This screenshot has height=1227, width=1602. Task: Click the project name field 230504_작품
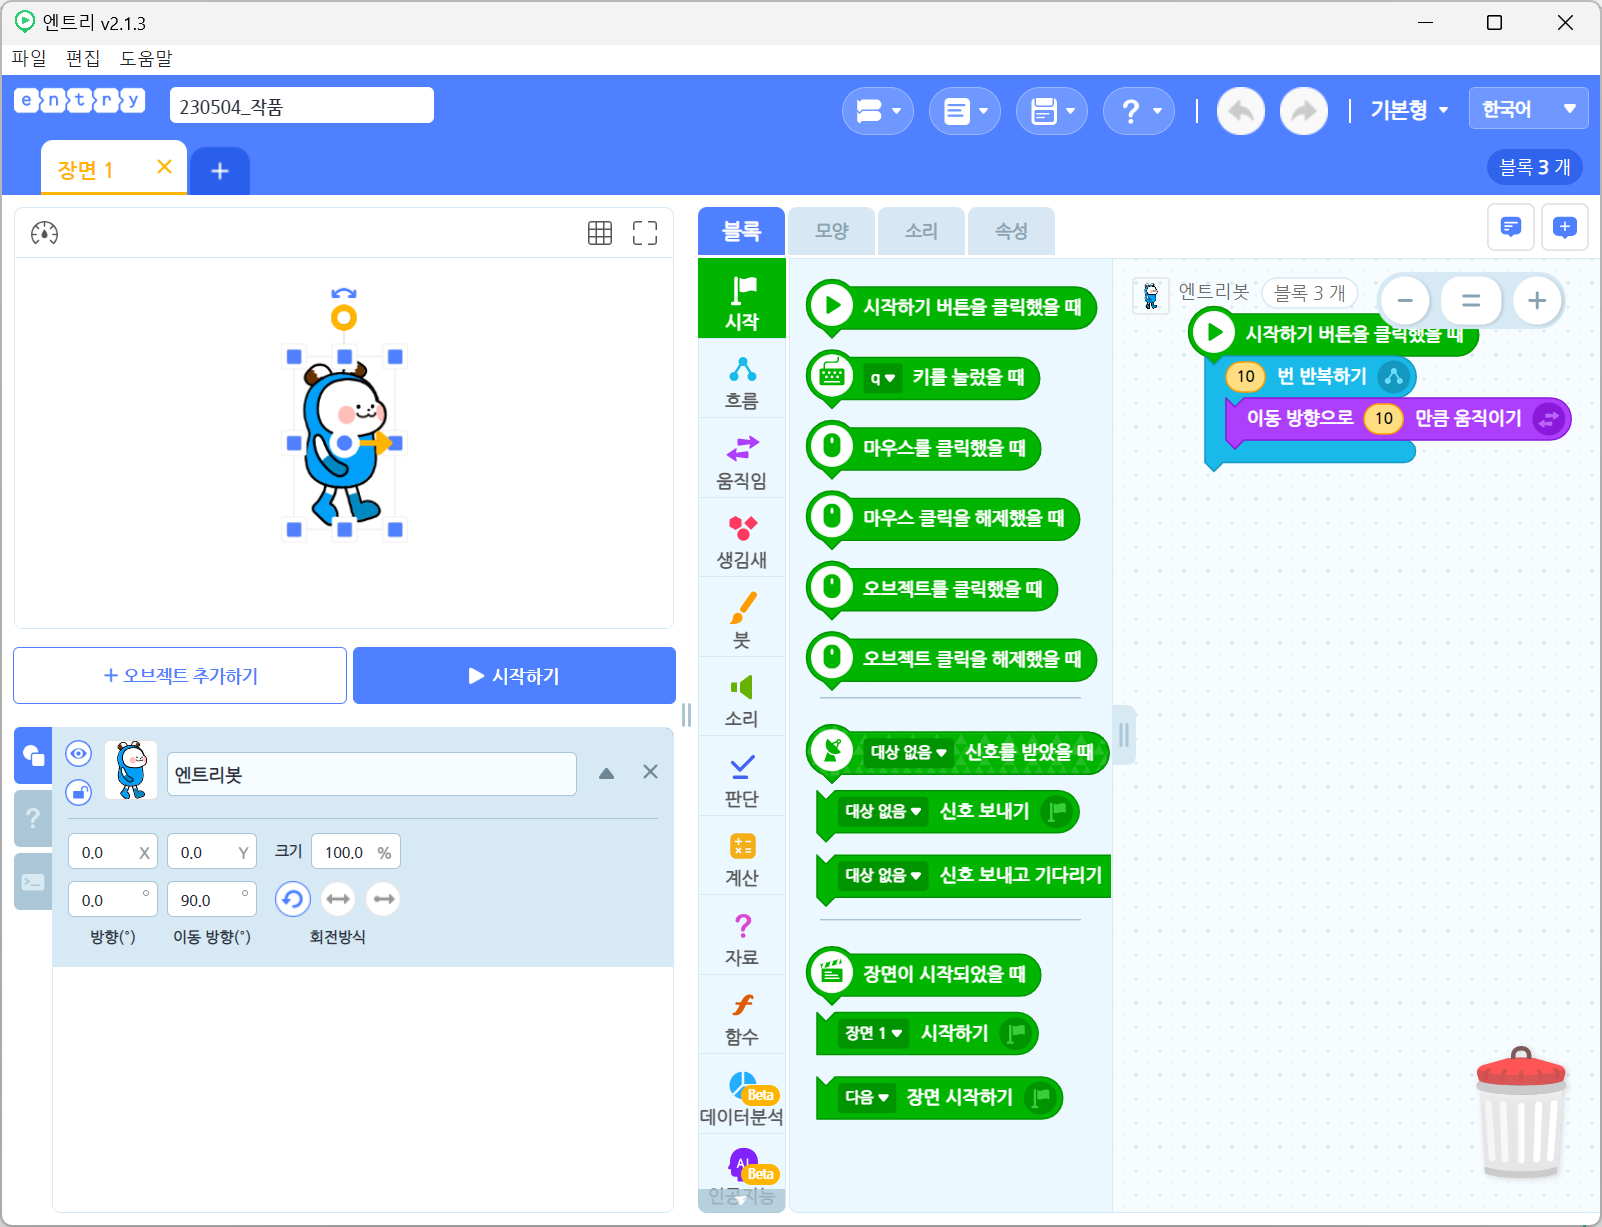click(x=301, y=106)
